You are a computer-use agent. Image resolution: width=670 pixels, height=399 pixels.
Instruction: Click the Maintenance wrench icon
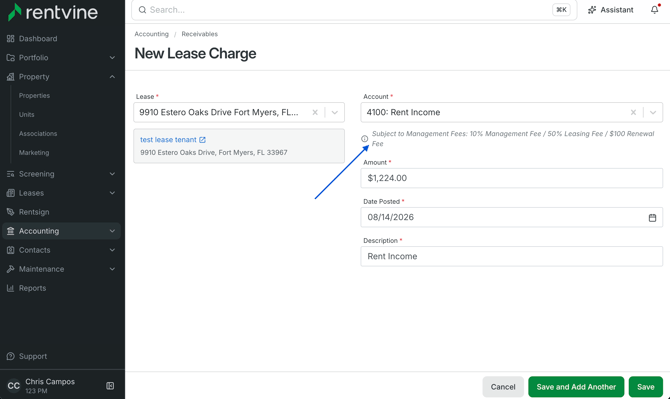pyautogui.click(x=11, y=269)
